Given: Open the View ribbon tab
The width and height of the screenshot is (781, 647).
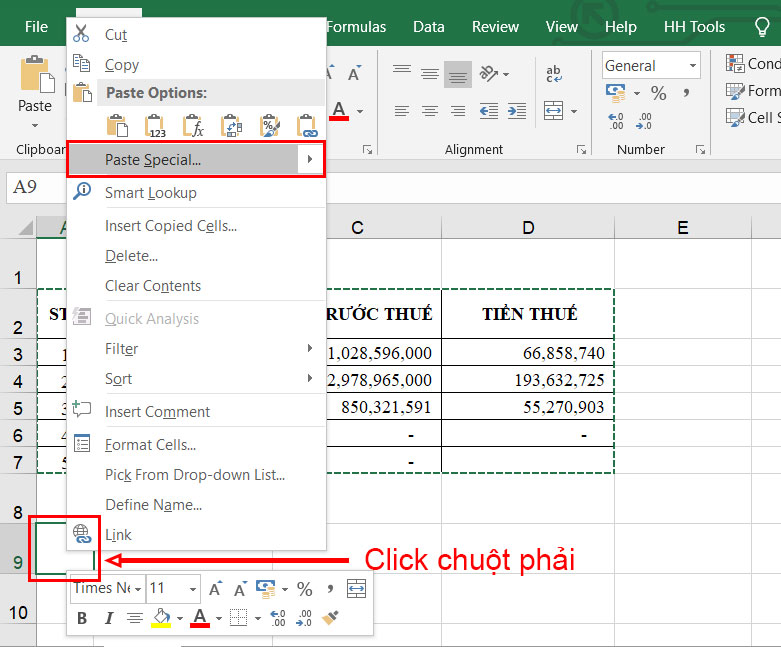Looking at the screenshot, I should click(x=561, y=27).
